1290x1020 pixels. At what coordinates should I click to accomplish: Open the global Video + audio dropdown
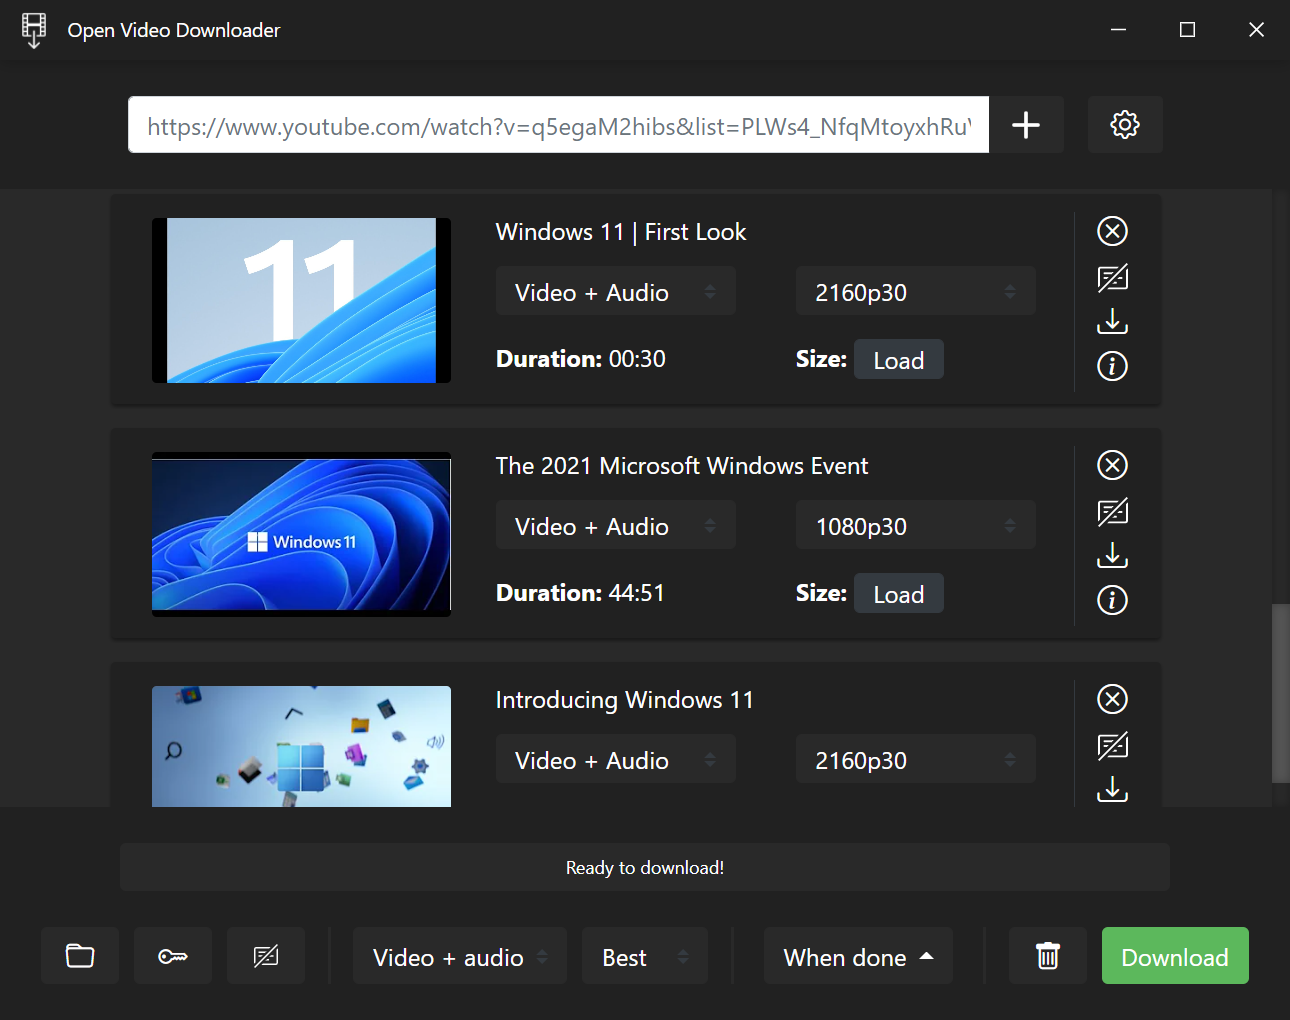[460, 956]
